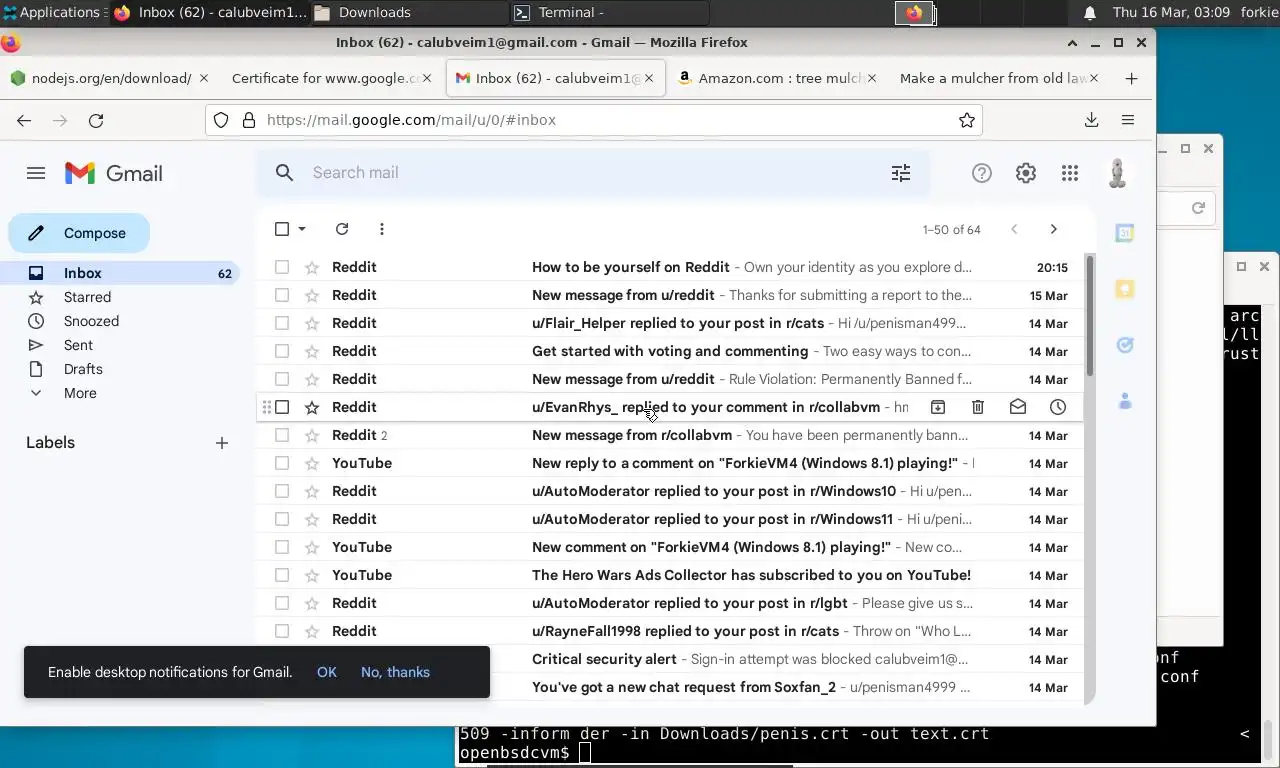Open Google apps grid
The image size is (1280, 768).
click(1070, 173)
